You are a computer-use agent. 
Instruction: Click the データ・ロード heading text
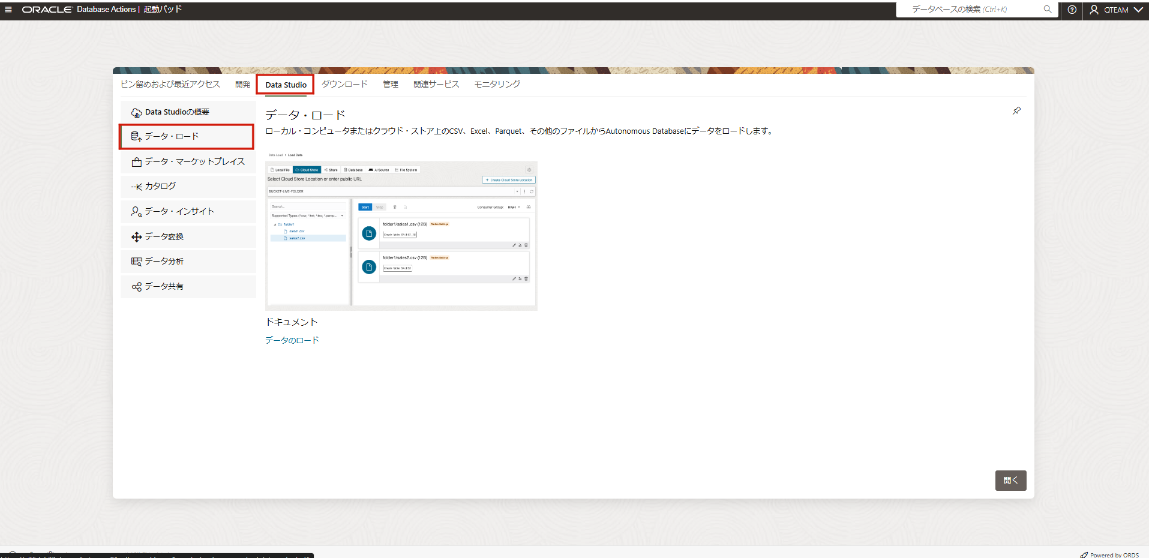tap(305, 115)
